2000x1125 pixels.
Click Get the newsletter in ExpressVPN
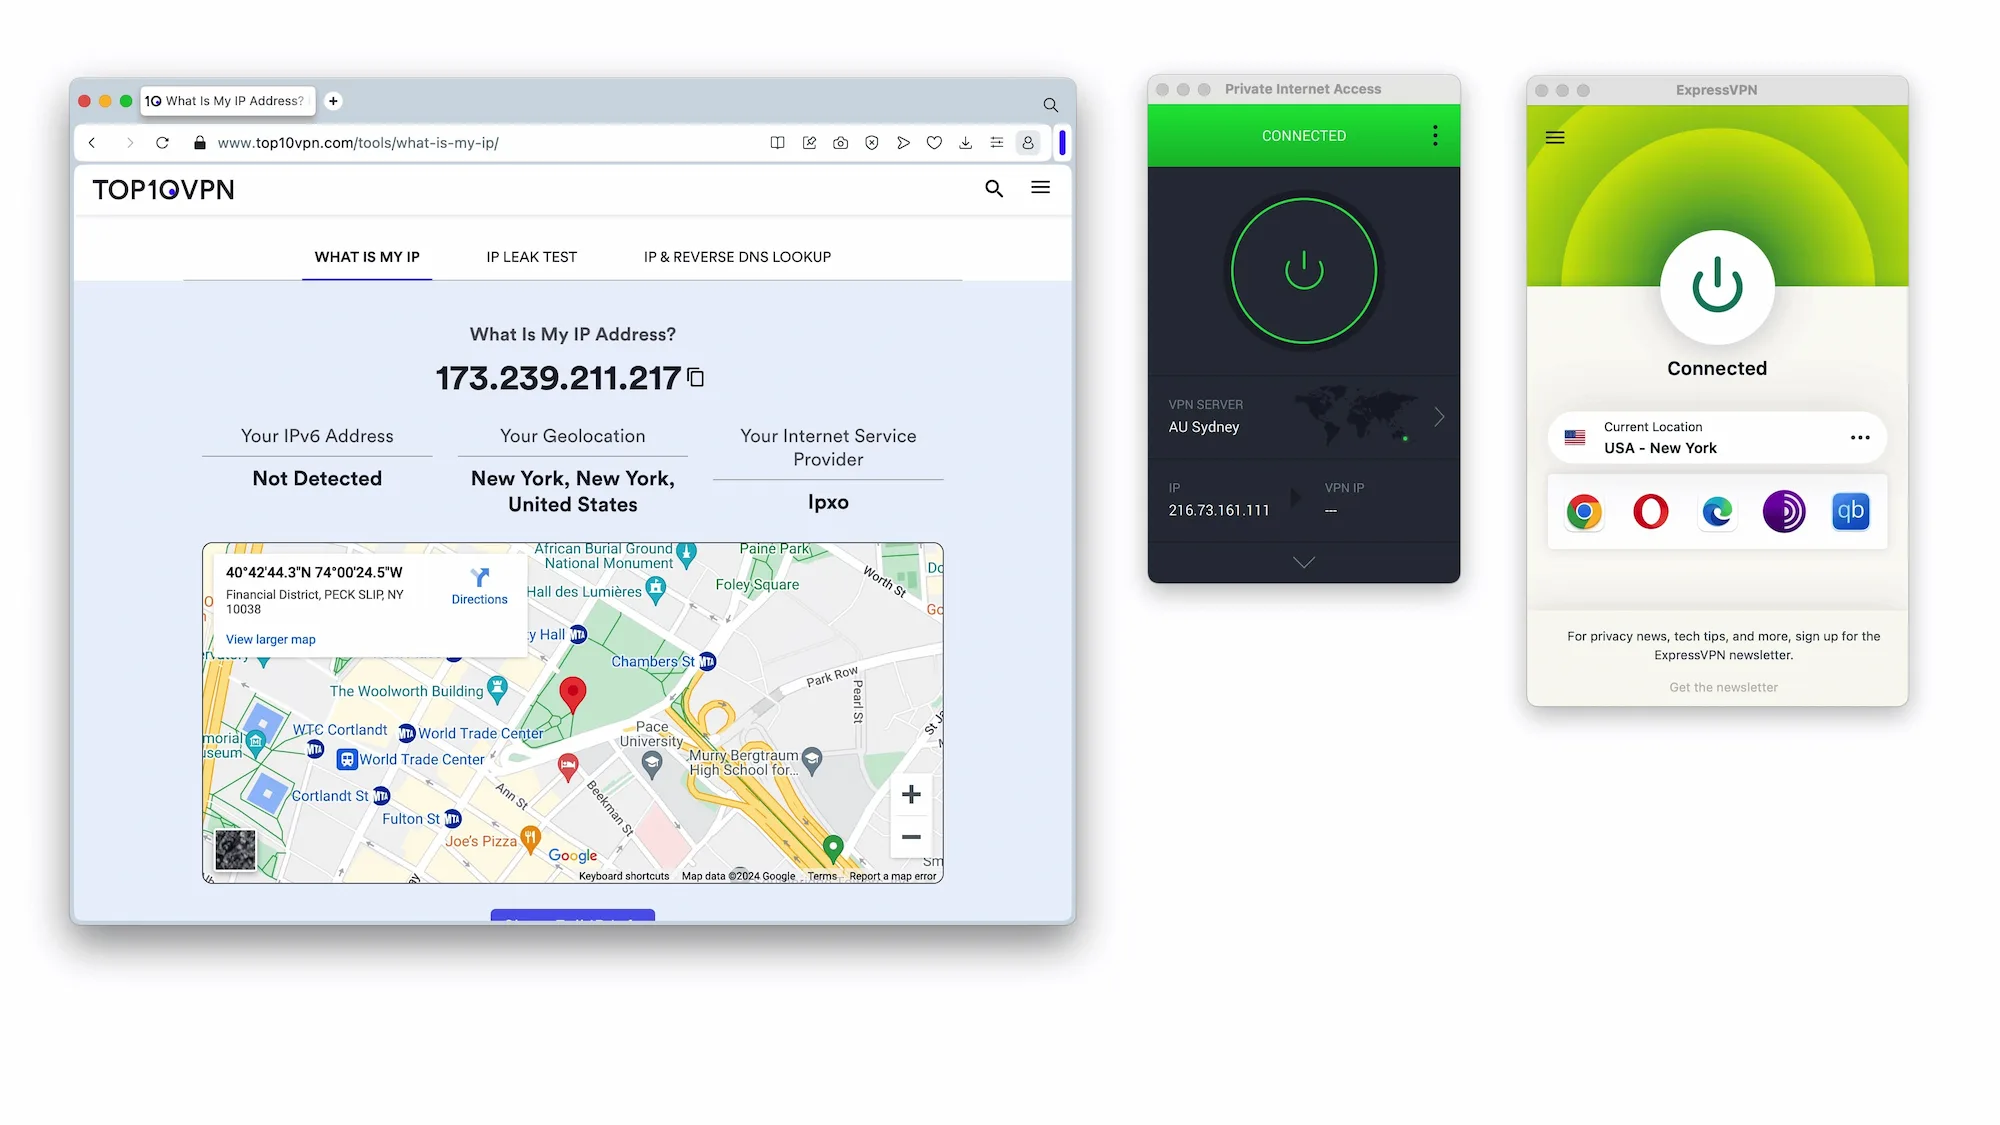tap(1722, 687)
